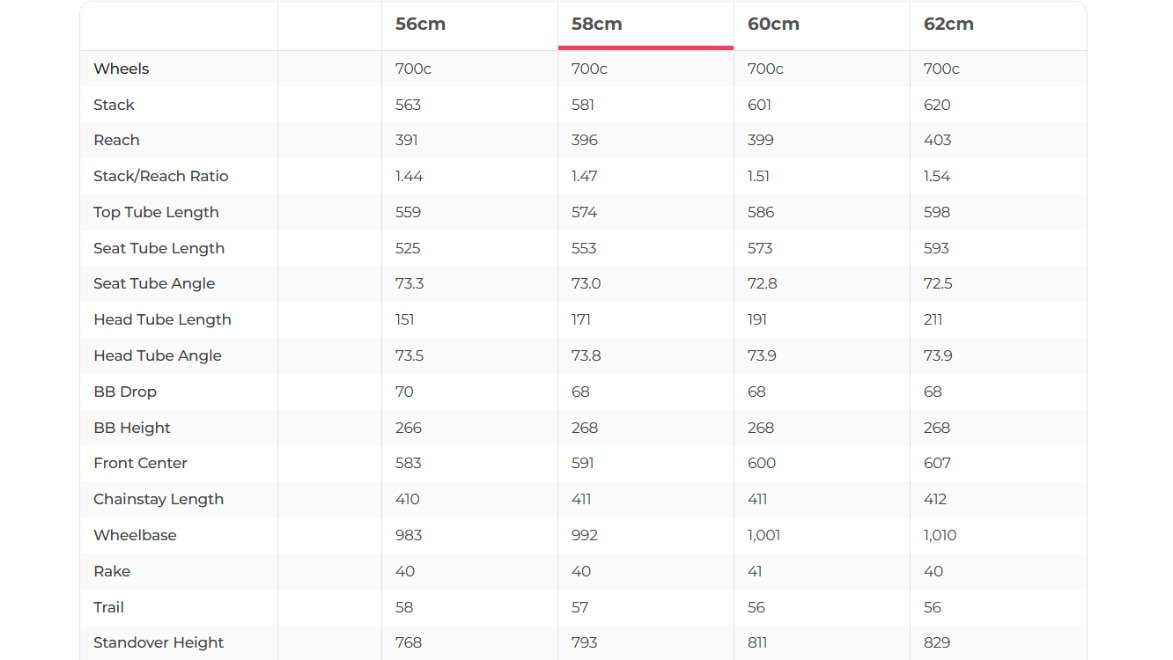Select the Front Center row label
The height and width of the screenshot is (660, 1173).
140,463
